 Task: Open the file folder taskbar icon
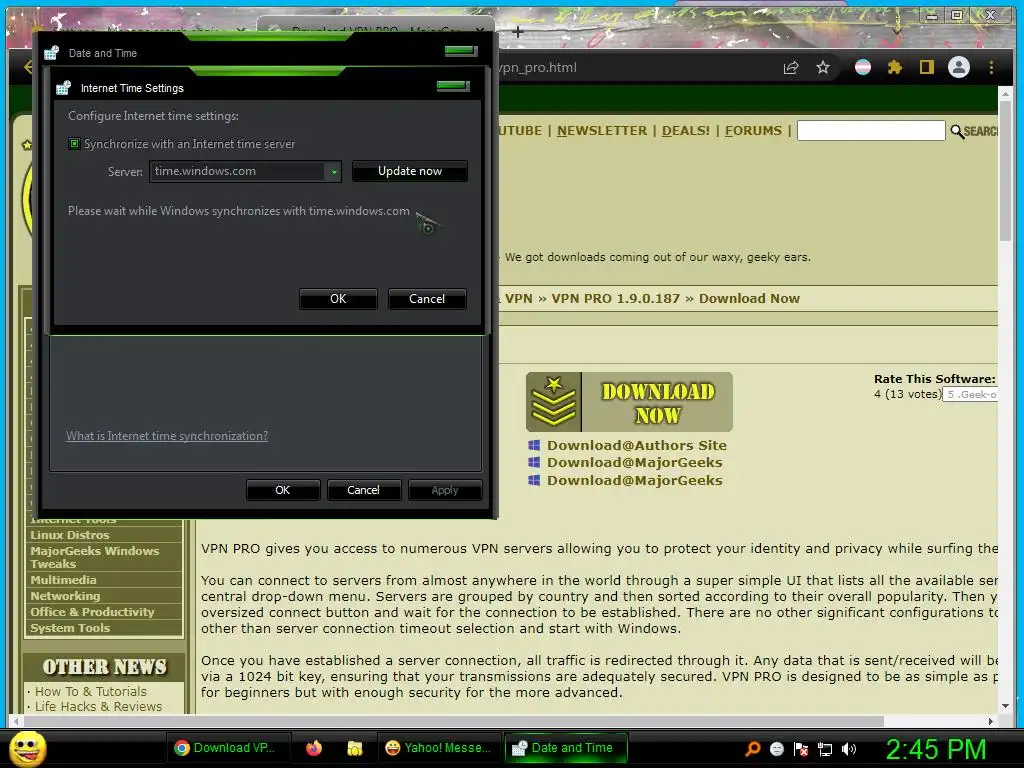click(x=355, y=748)
